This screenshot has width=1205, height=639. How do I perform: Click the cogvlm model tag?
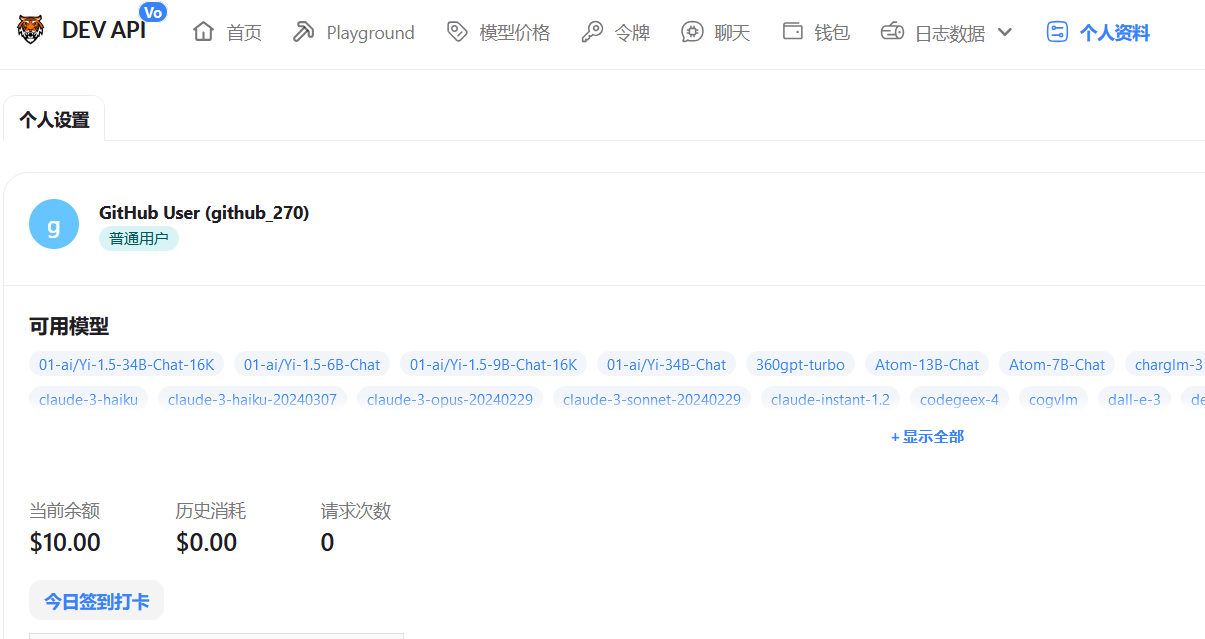click(1054, 399)
